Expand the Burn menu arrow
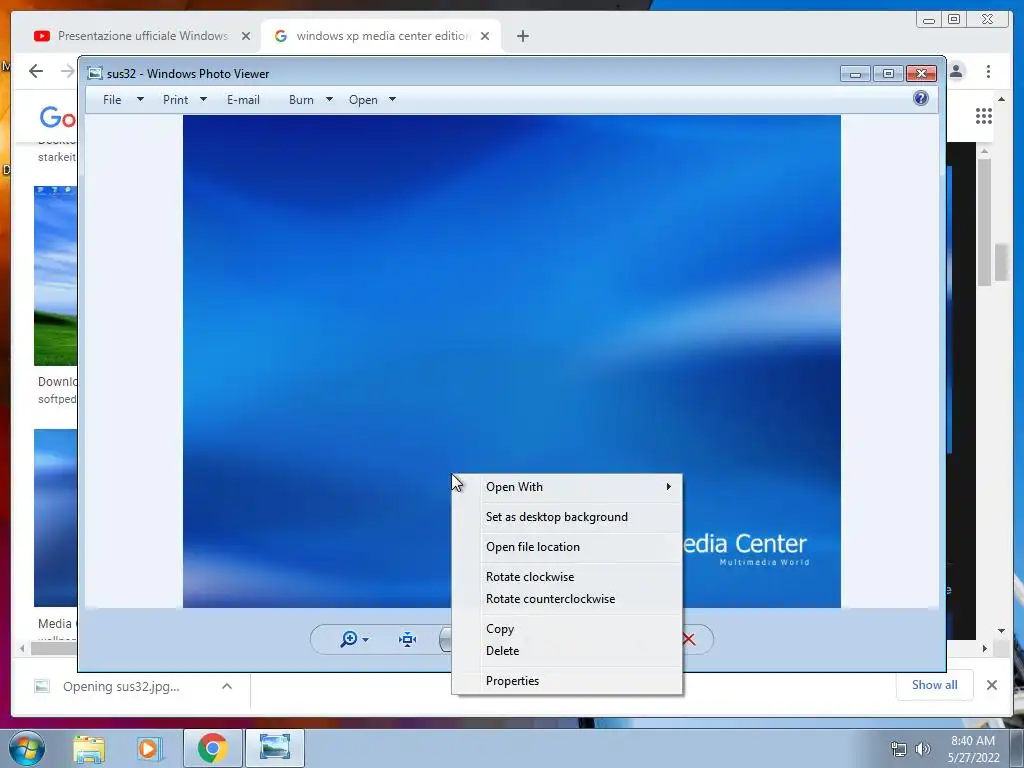The height and width of the screenshot is (768, 1024). coord(329,99)
